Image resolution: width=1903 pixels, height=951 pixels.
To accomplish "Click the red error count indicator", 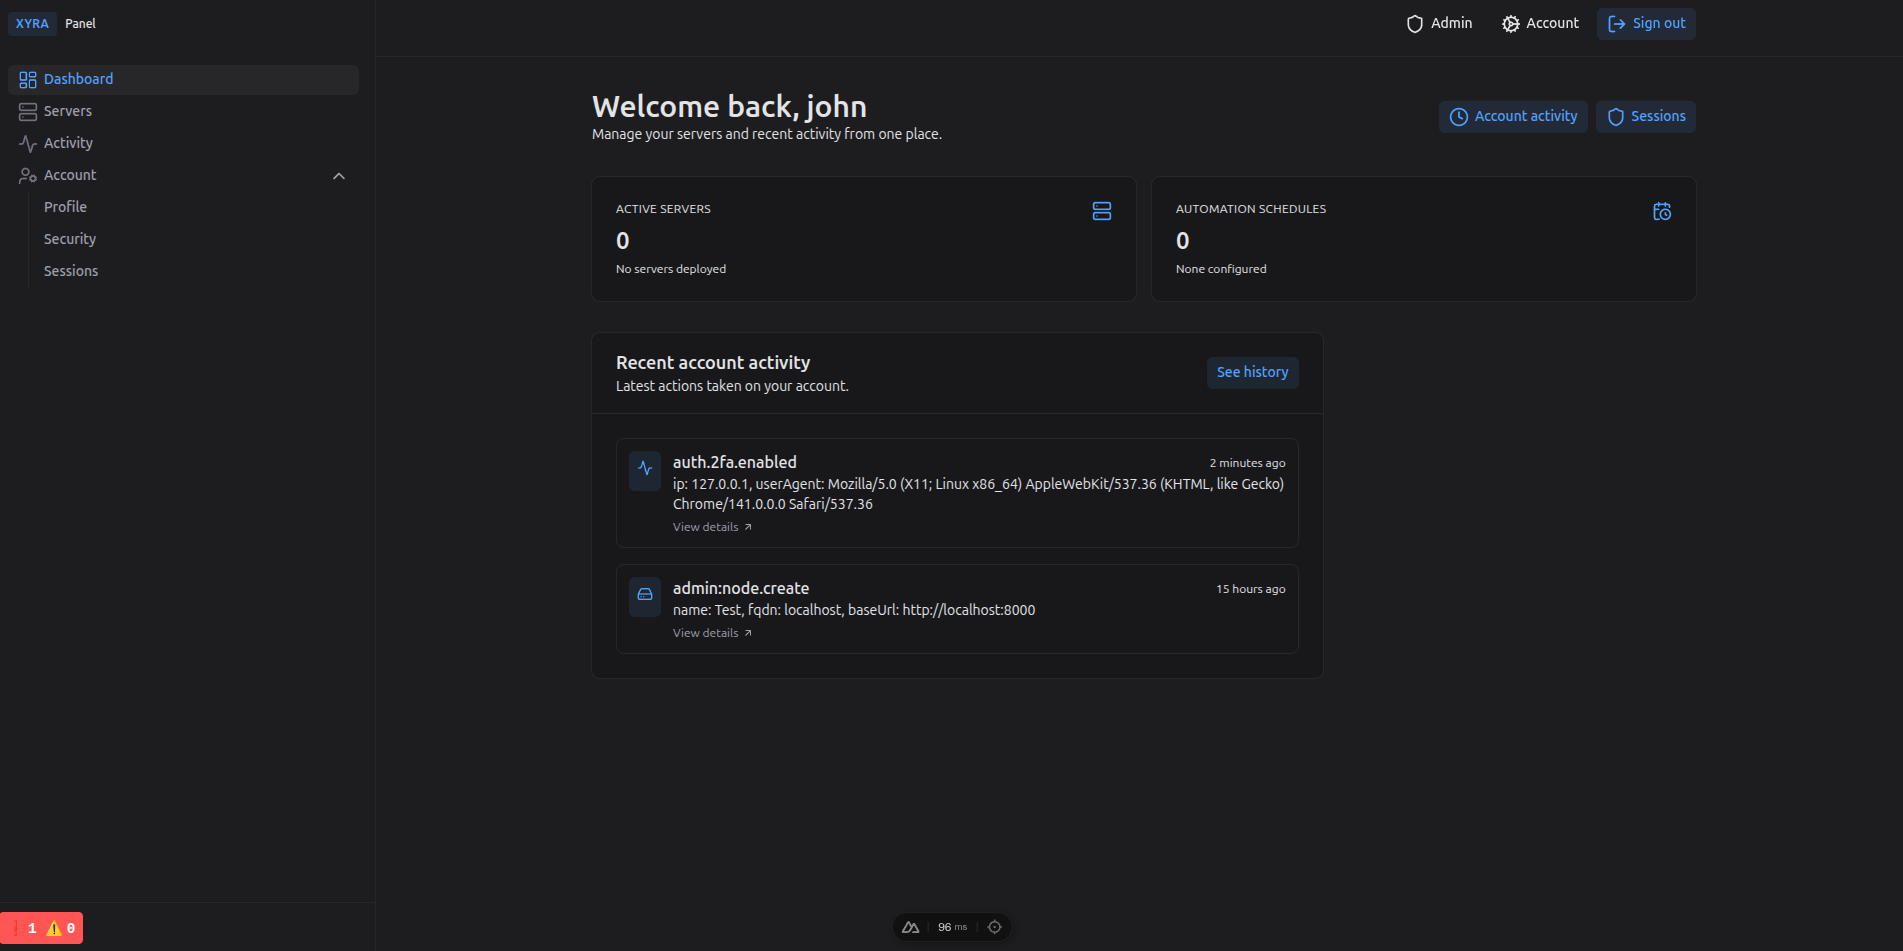I will [26, 928].
